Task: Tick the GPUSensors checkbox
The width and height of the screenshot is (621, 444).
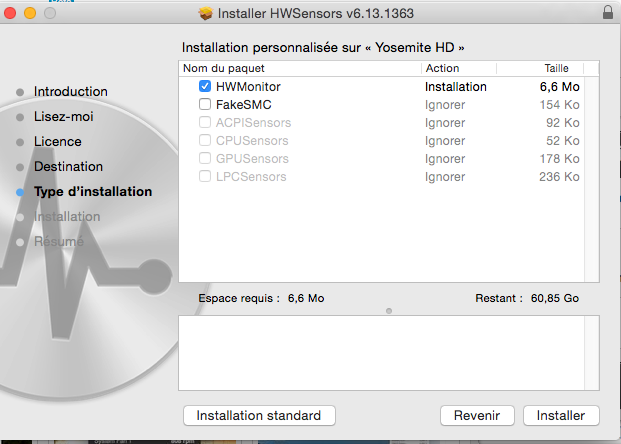Action: pyautogui.click(x=205, y=158)
